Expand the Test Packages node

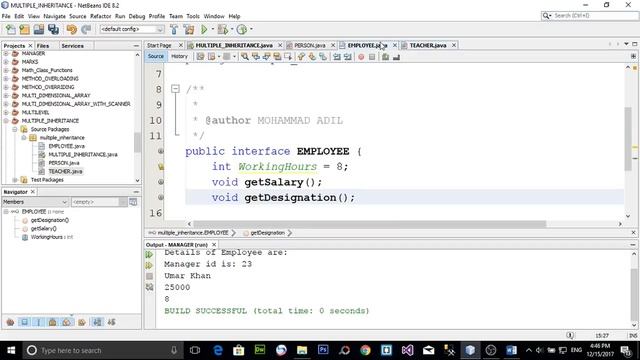(x=15, y=180)
